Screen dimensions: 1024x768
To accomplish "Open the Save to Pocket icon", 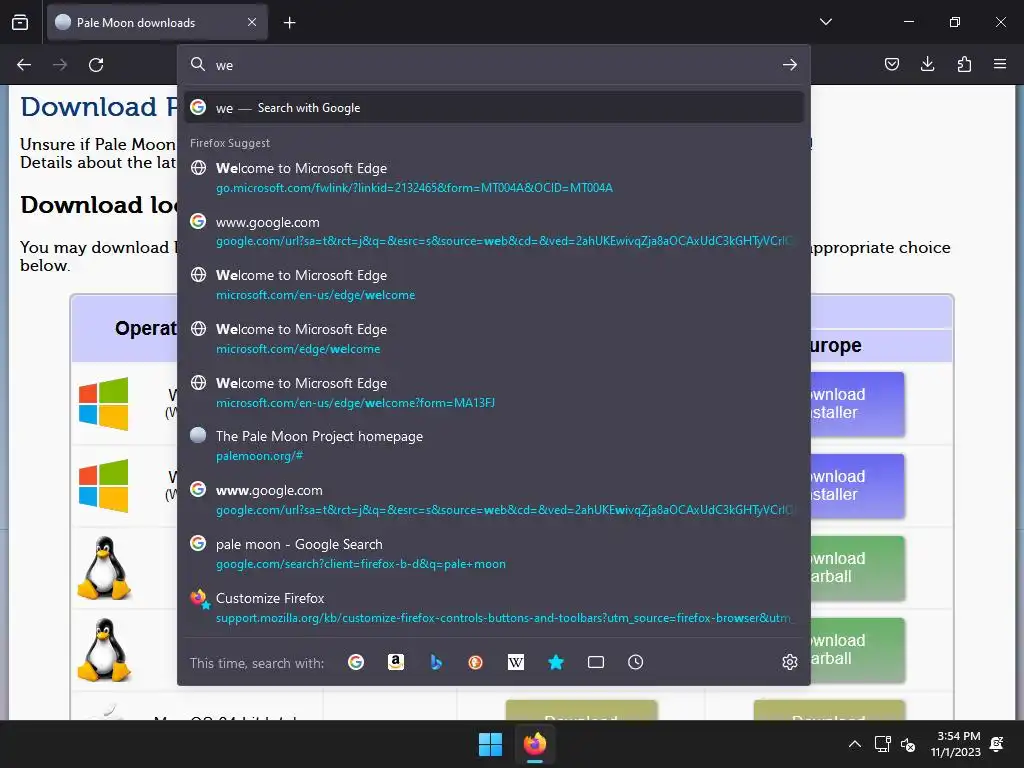I will point(891,64).
